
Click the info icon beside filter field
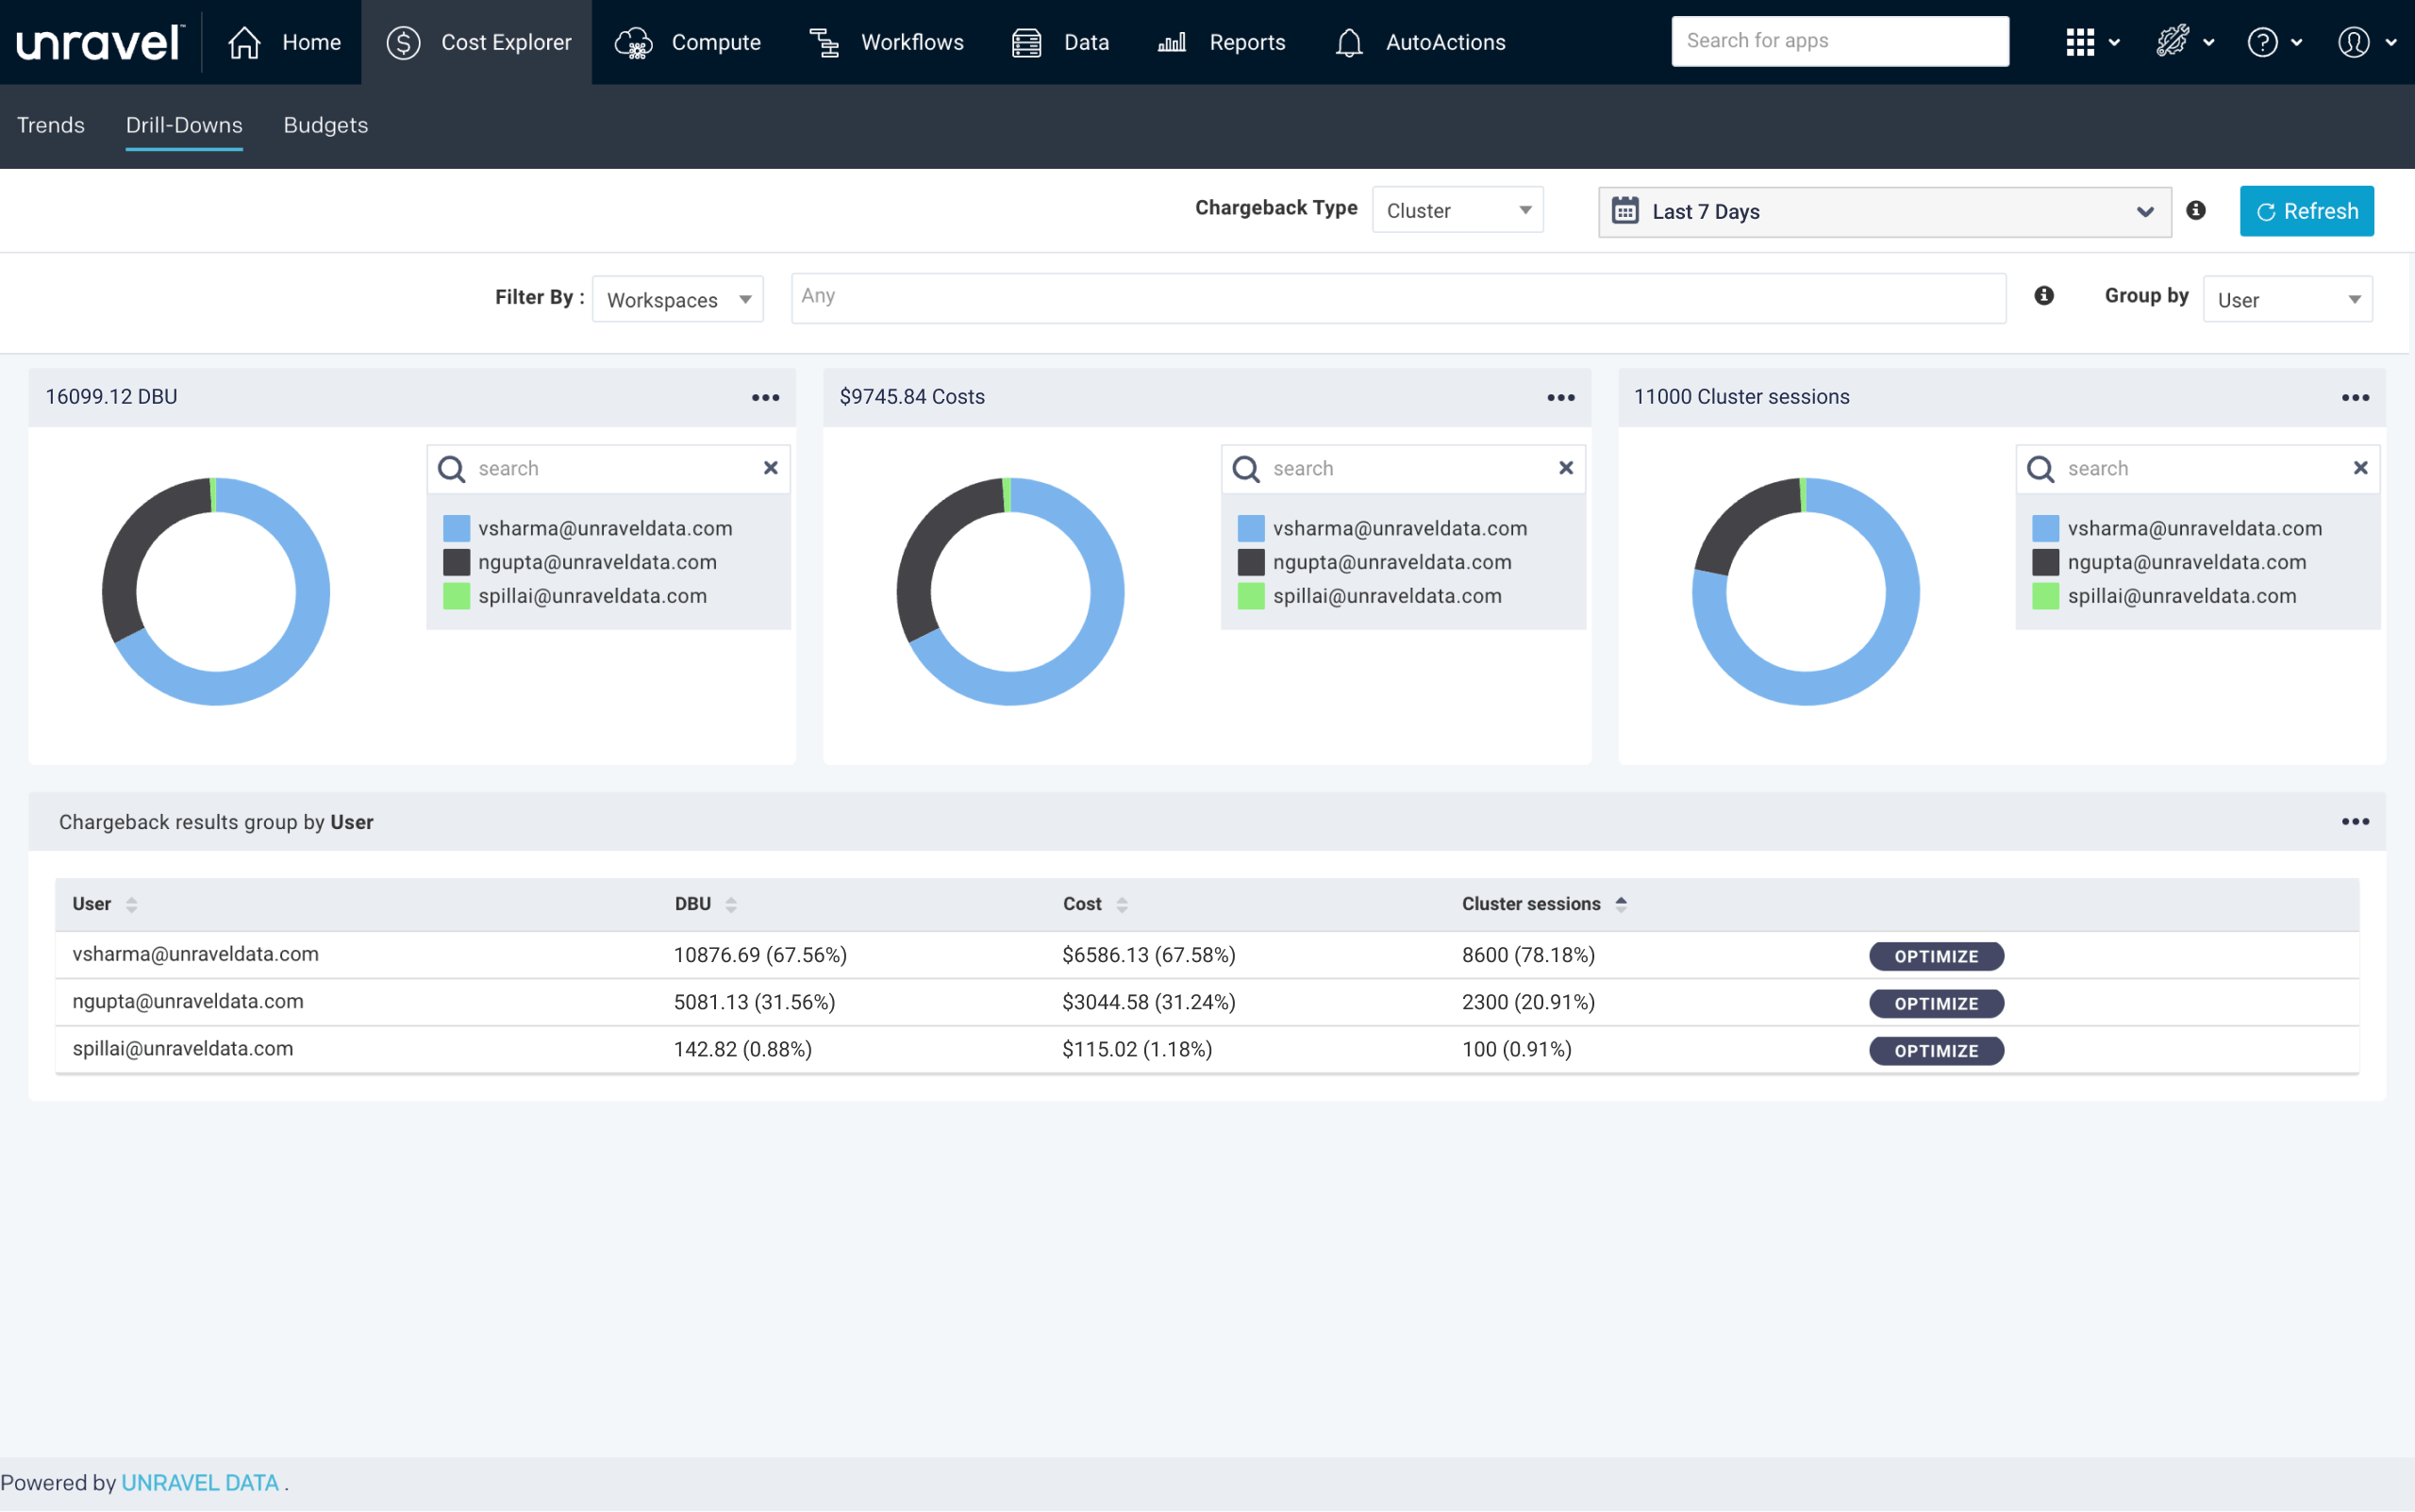2044,296
